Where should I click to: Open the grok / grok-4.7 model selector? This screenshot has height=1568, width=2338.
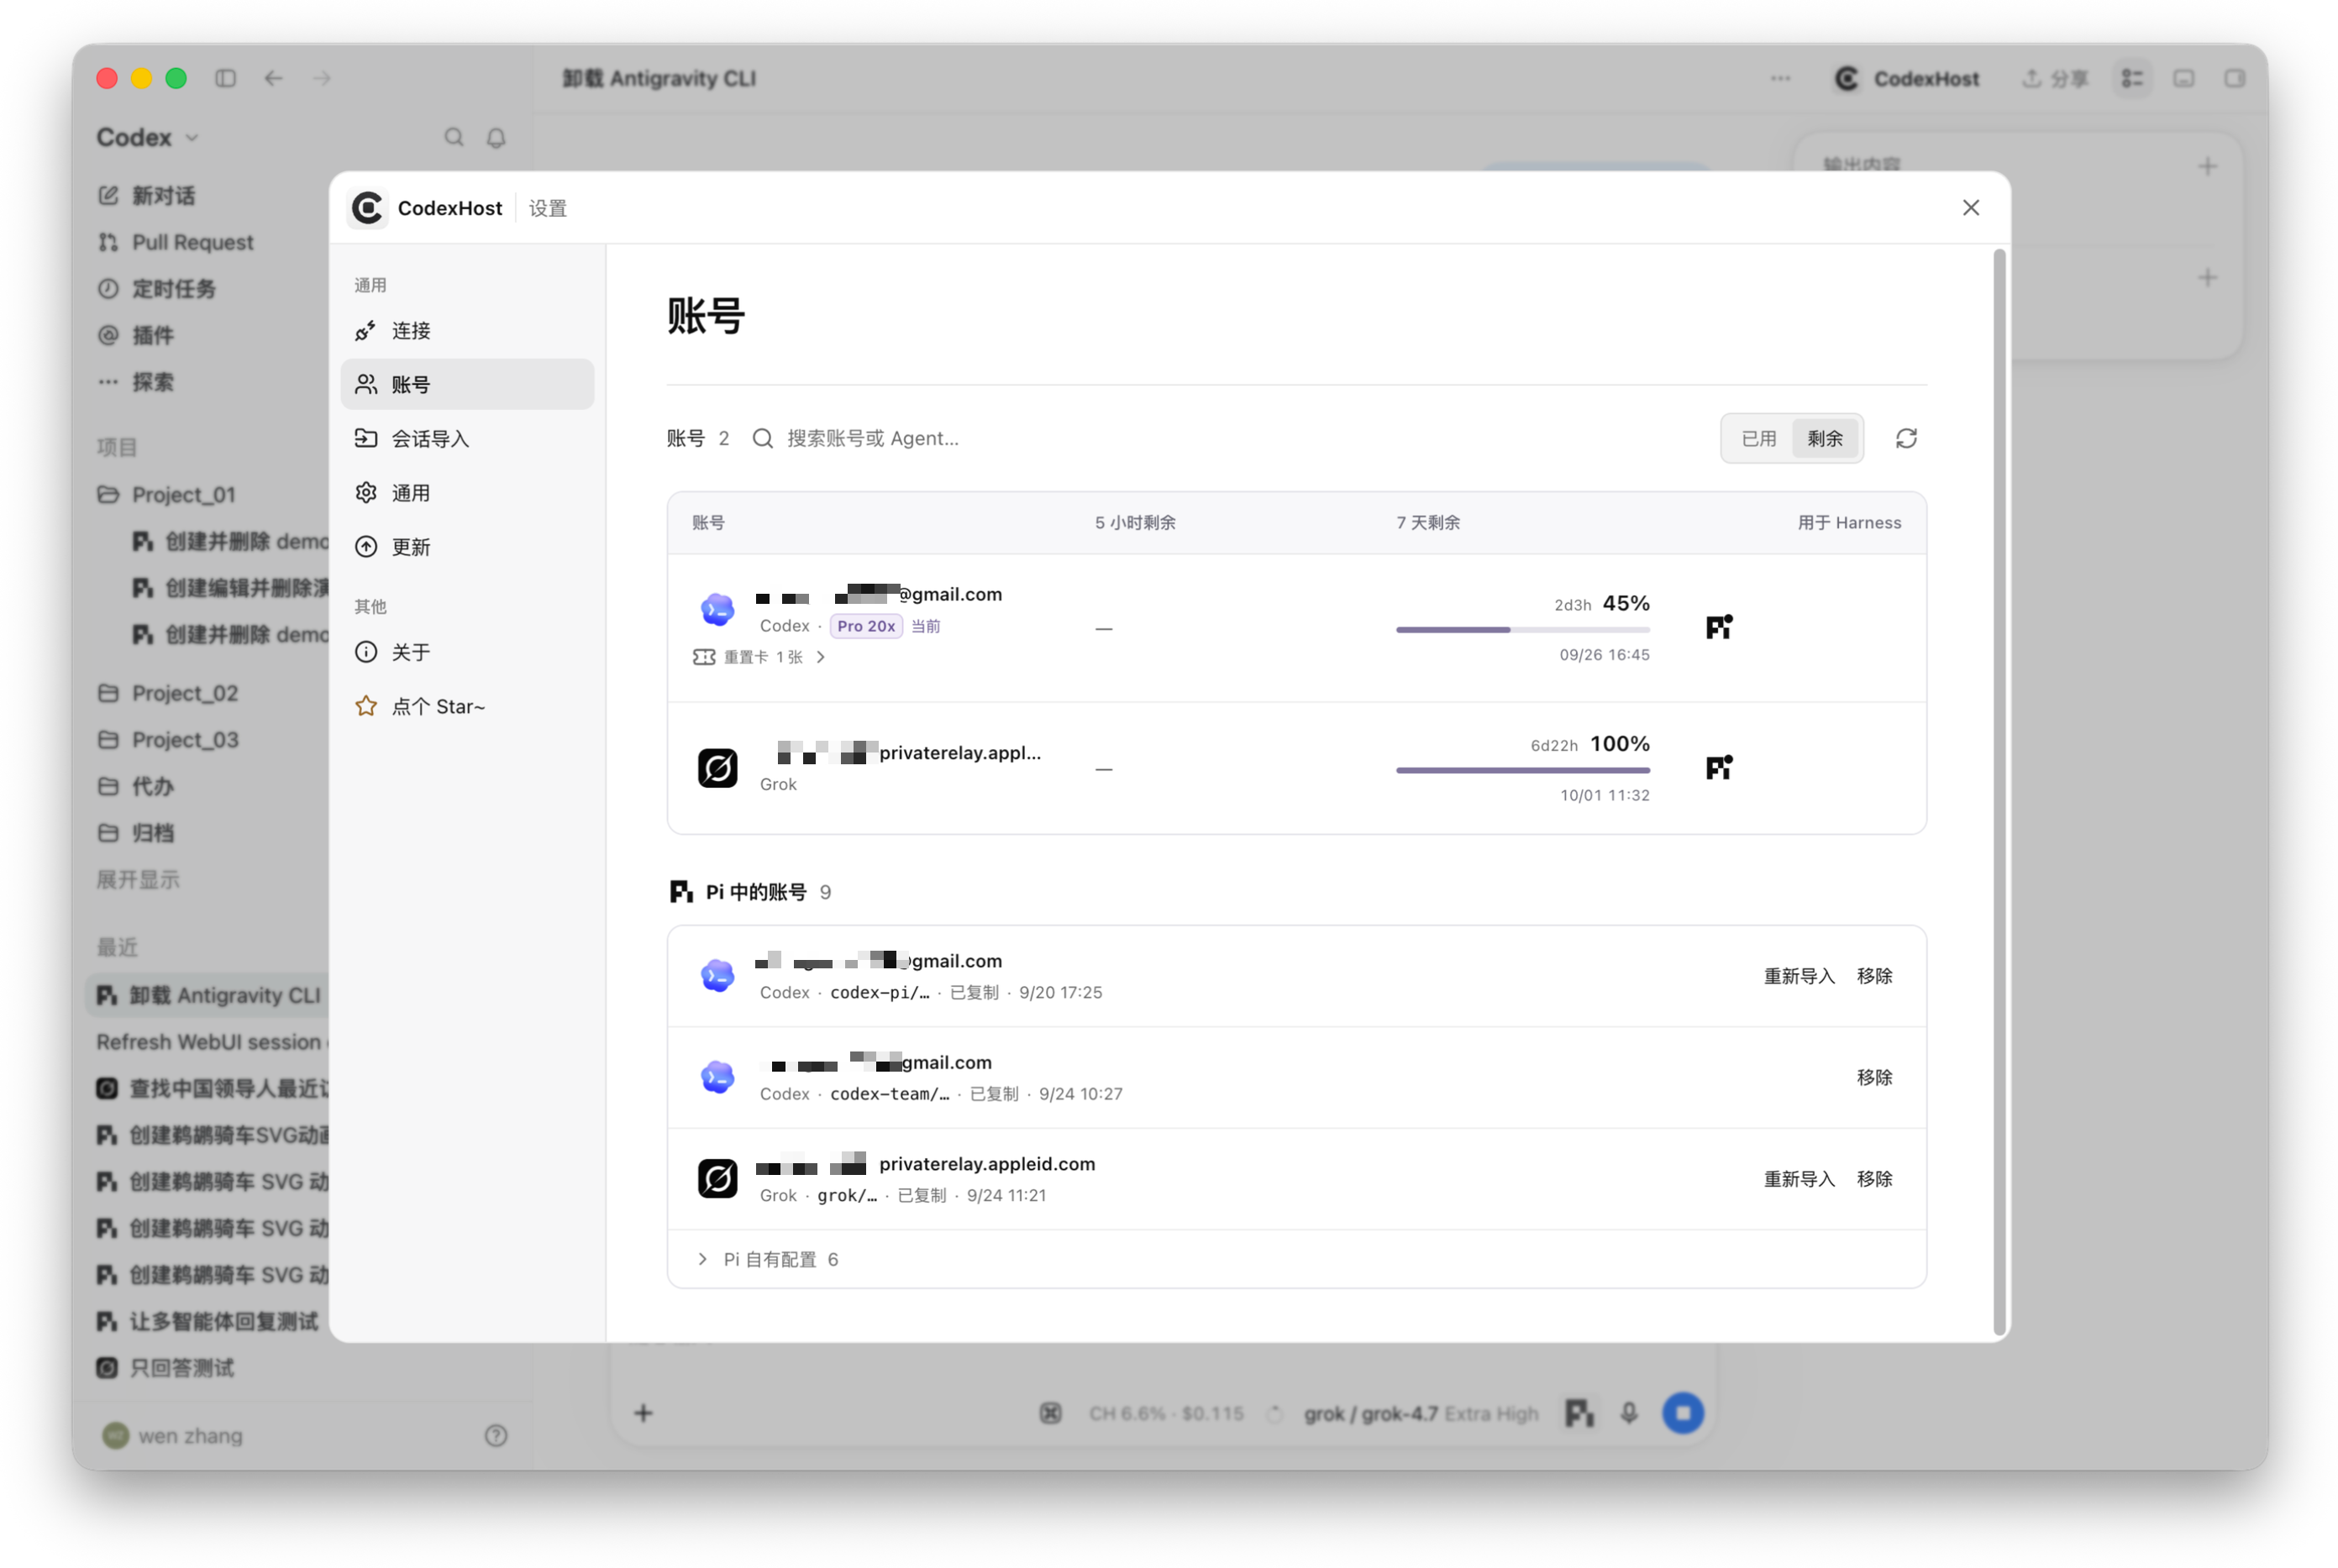(1420, 1413)
